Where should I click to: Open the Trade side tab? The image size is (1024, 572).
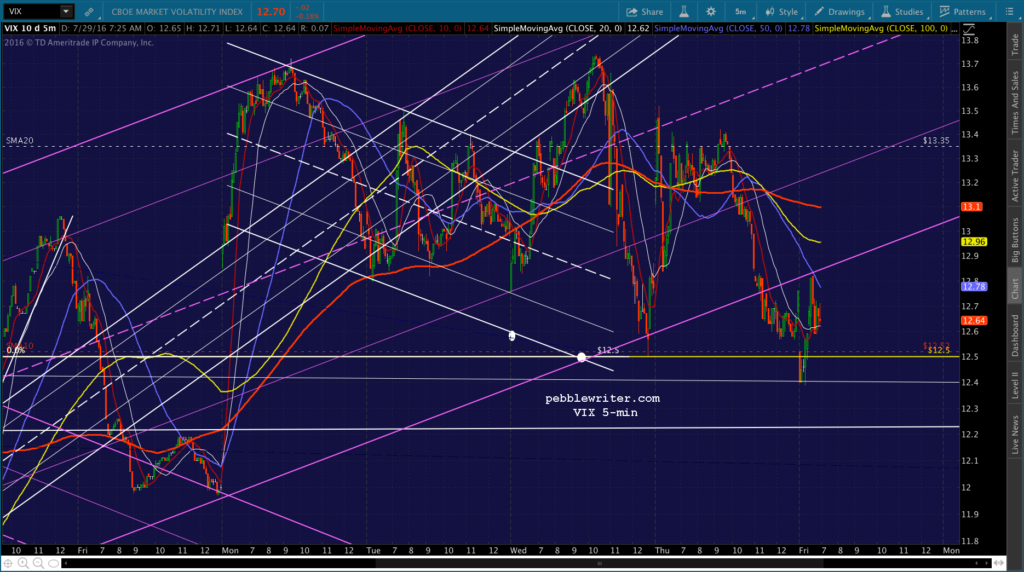pos(1015,44)
